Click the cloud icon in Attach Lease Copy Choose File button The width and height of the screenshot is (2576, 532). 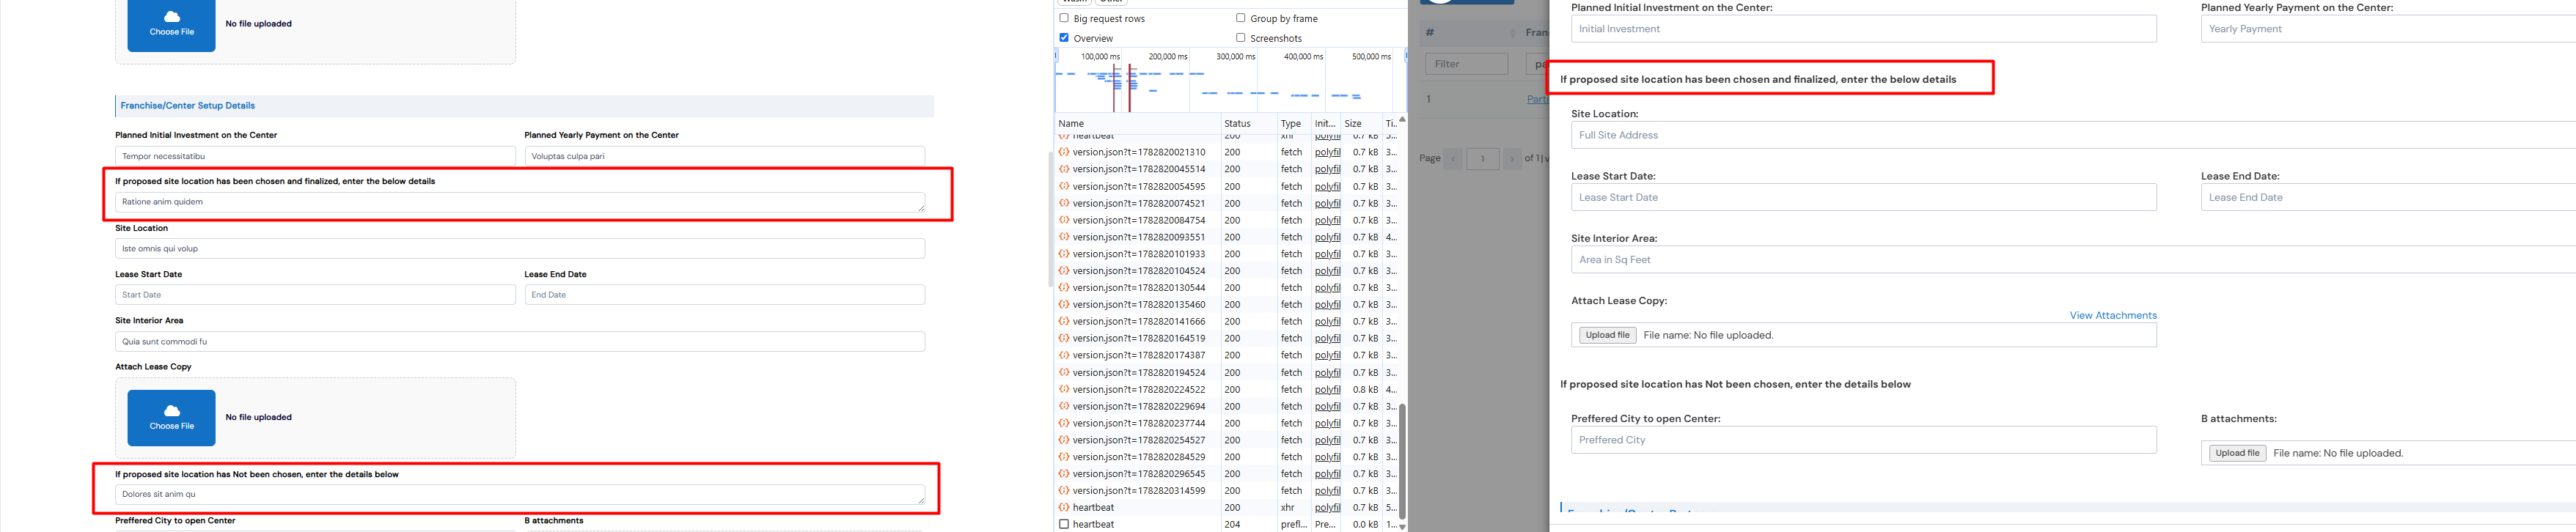(172, 411)
